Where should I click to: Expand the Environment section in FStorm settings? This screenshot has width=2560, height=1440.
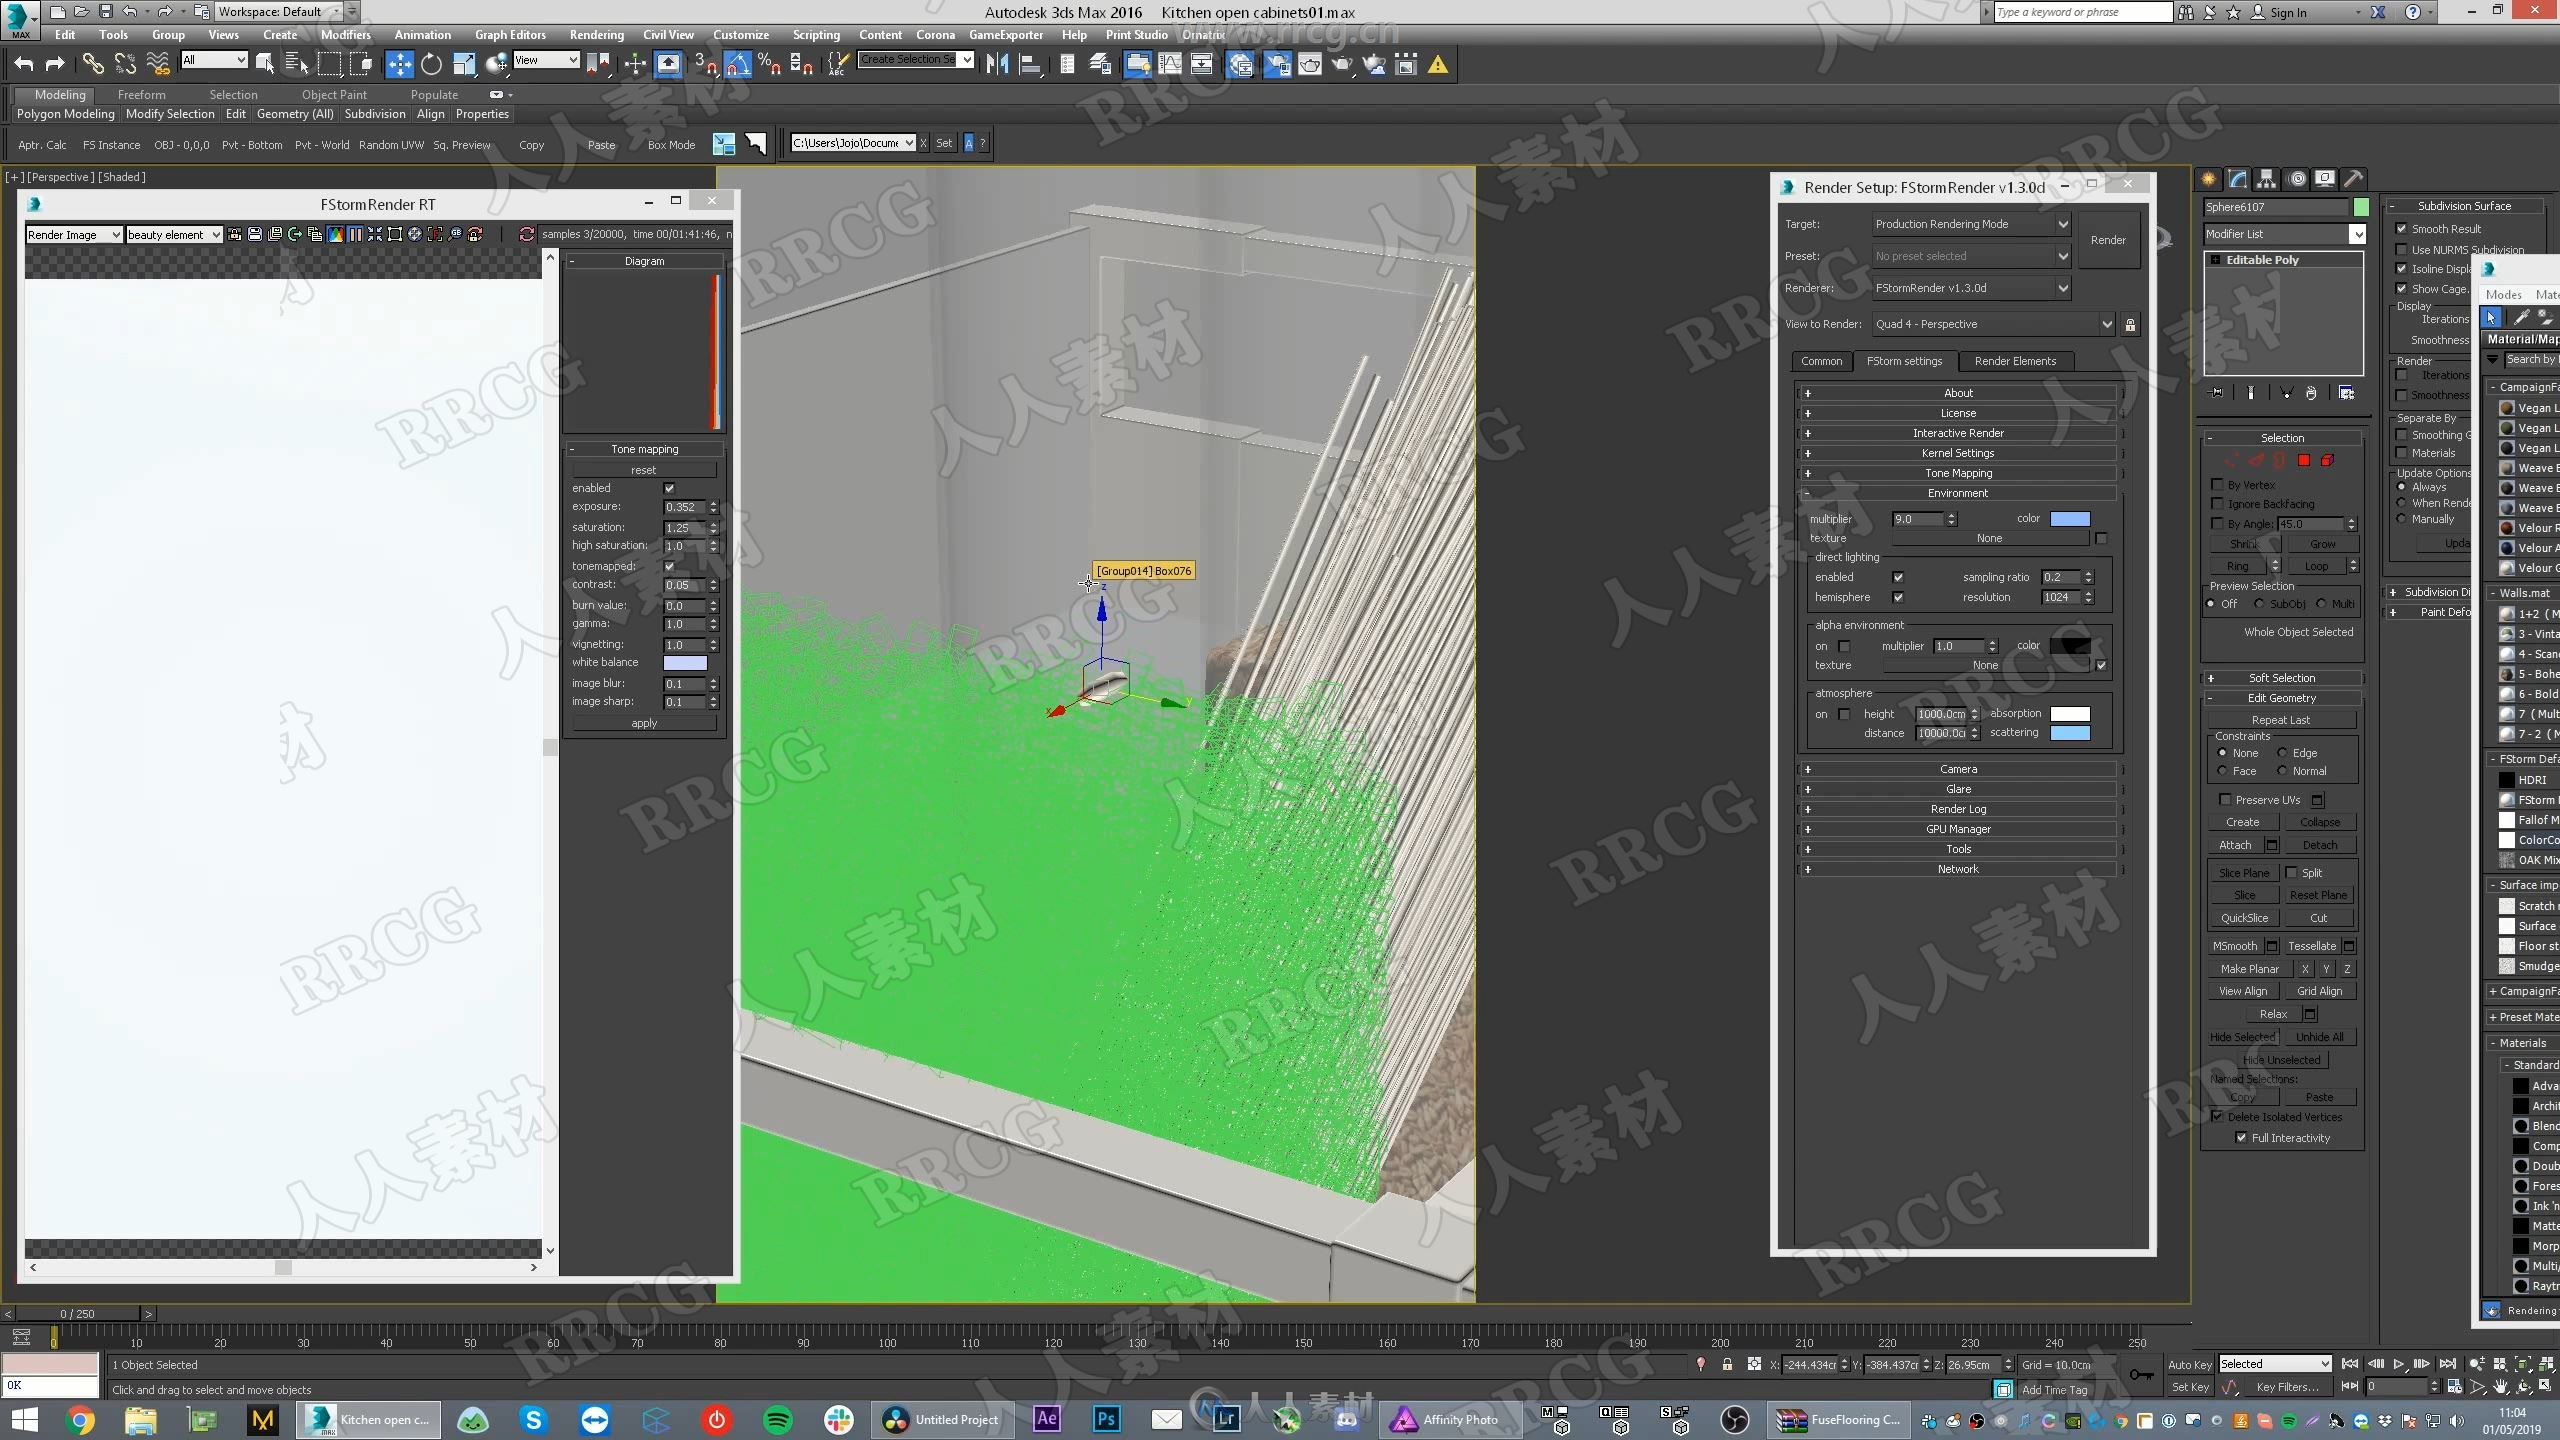click(1957, 492)
